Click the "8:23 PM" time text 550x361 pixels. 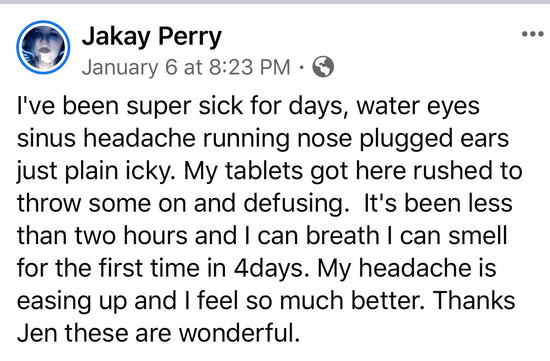pyautogui.click(x=250, y=67)
